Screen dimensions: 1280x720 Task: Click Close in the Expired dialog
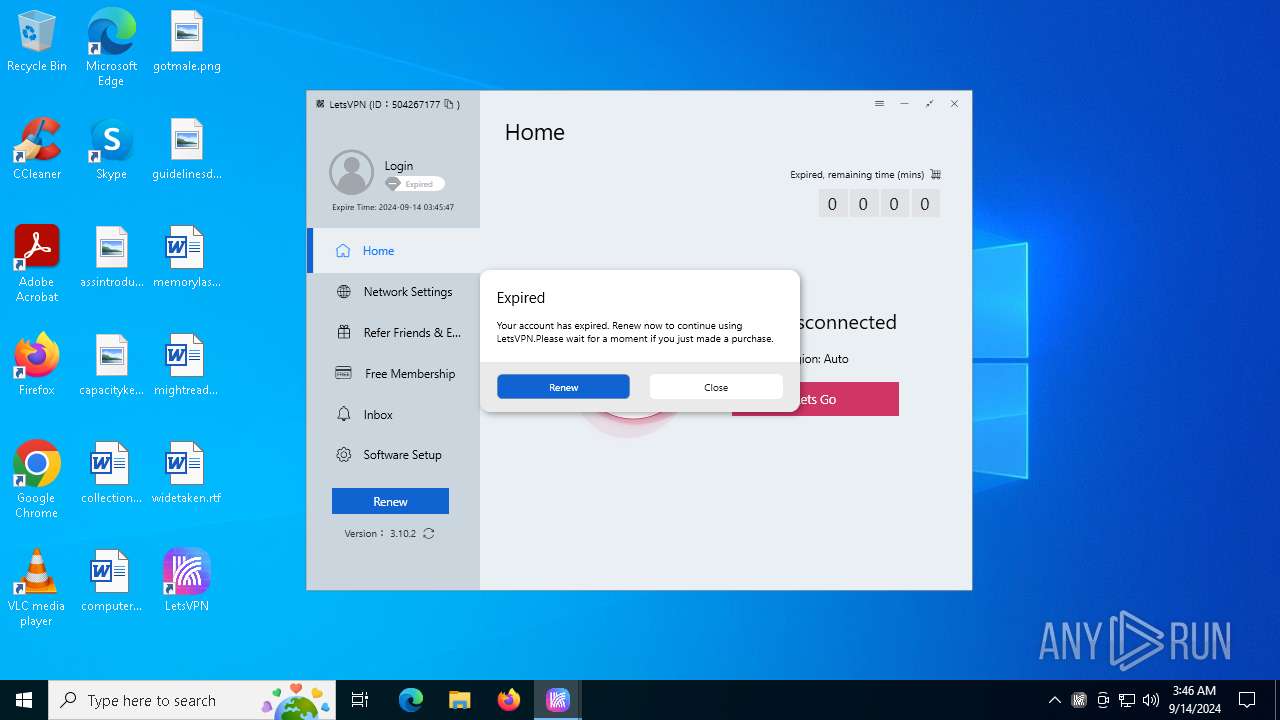click(716, 387)
